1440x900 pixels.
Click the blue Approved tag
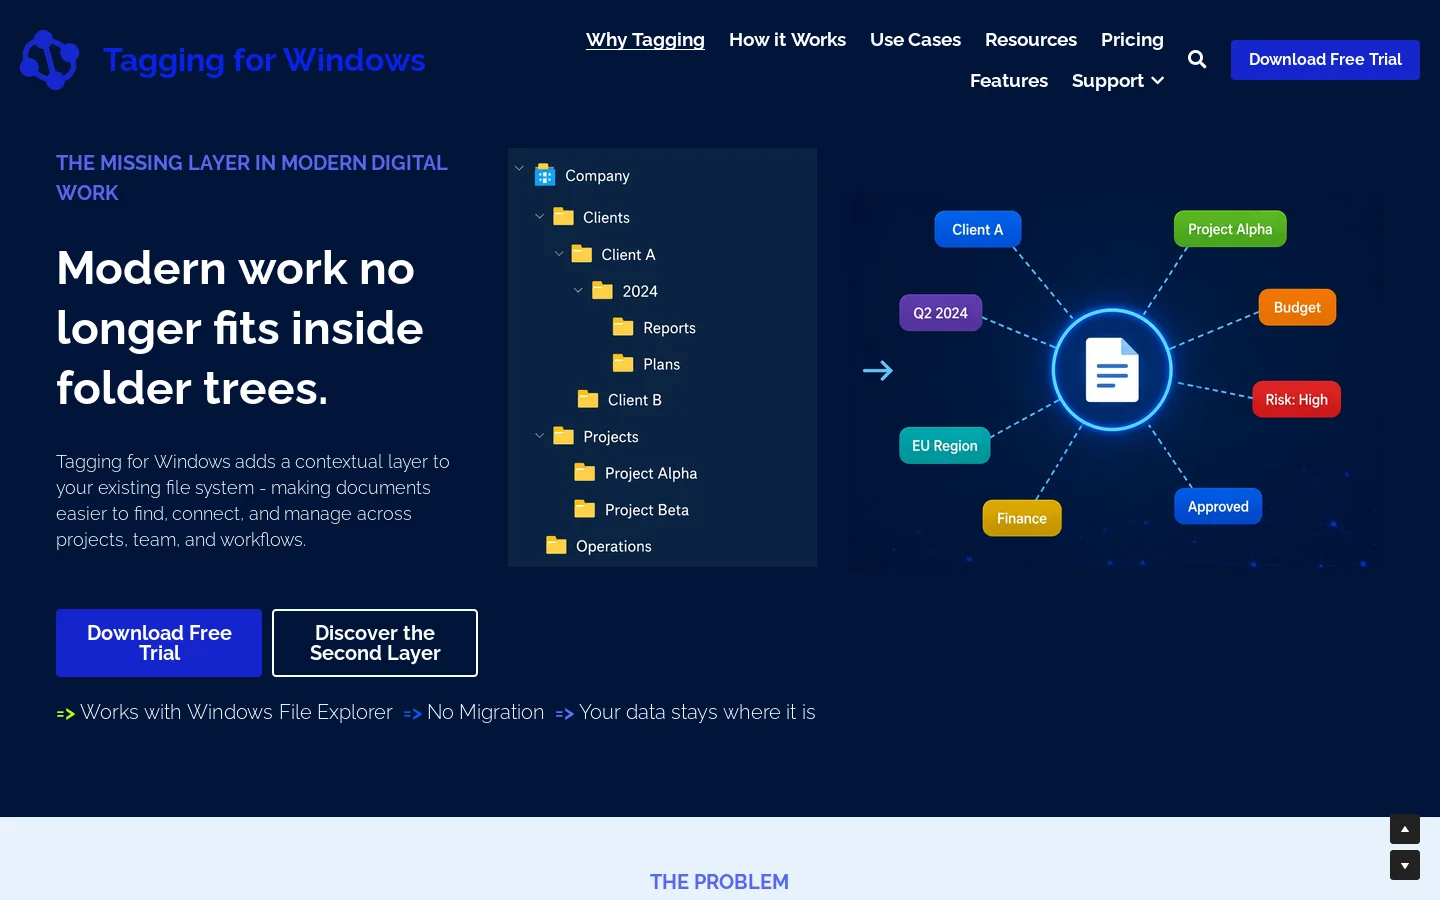[1218, 506]
